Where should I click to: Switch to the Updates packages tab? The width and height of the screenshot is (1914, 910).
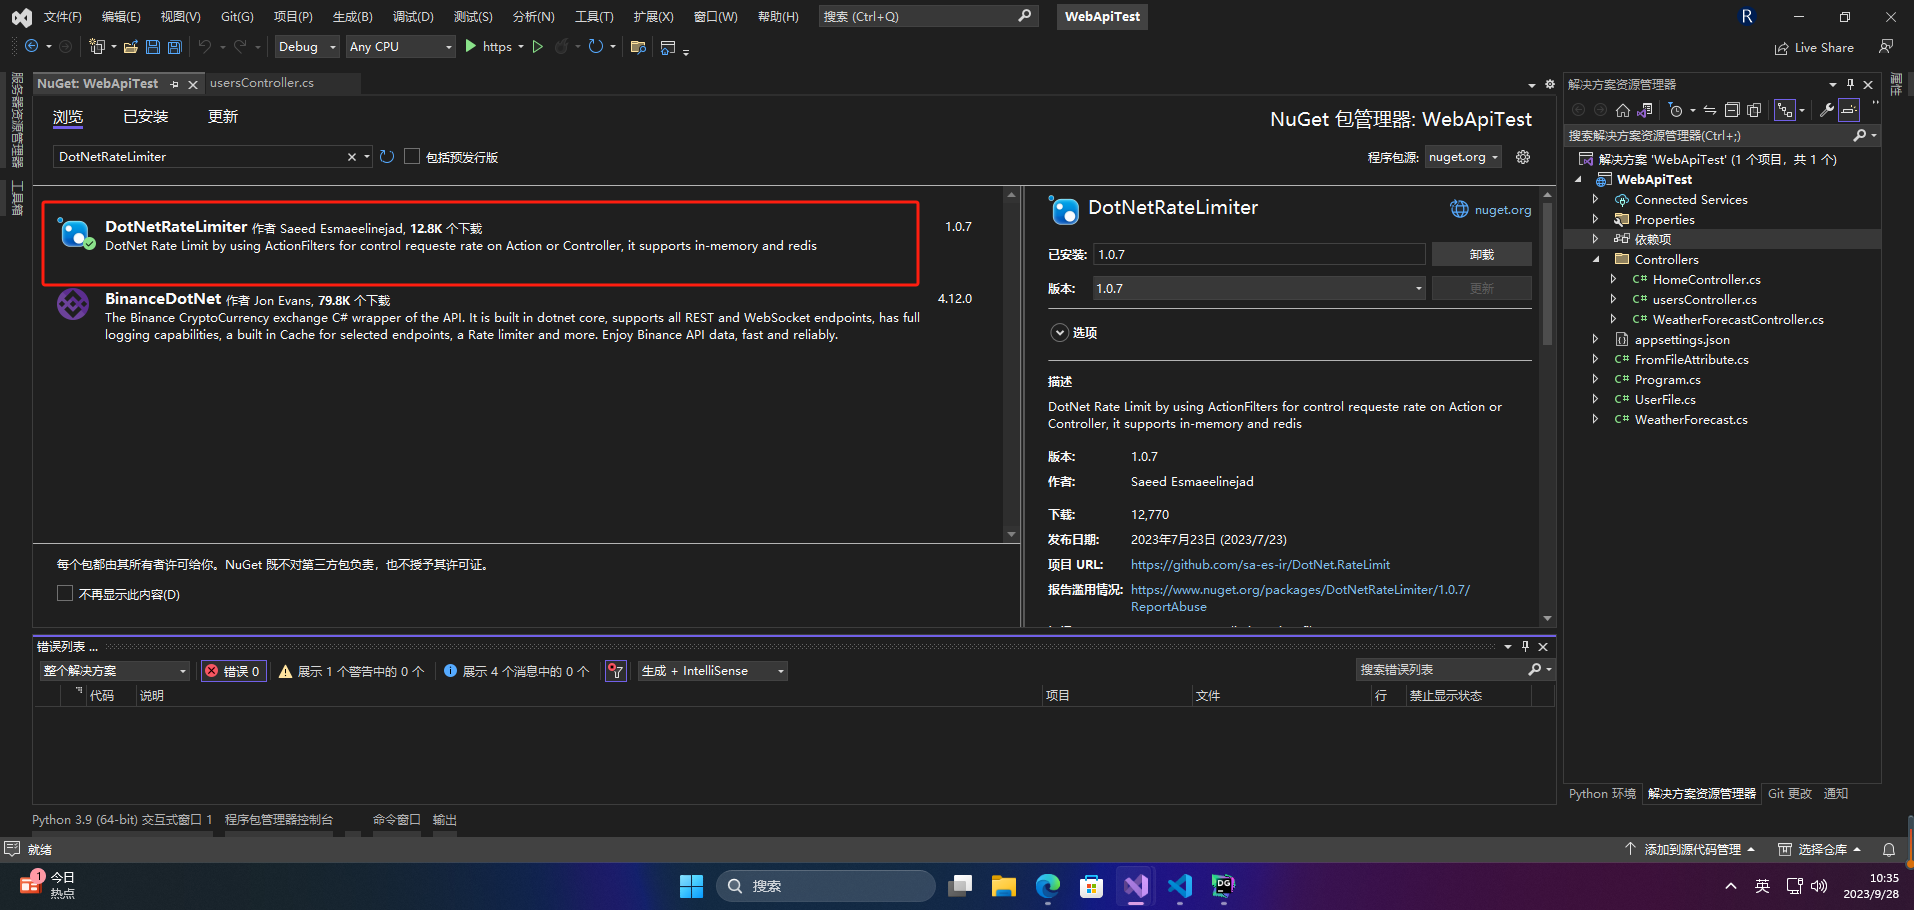(x=222, y=117)
